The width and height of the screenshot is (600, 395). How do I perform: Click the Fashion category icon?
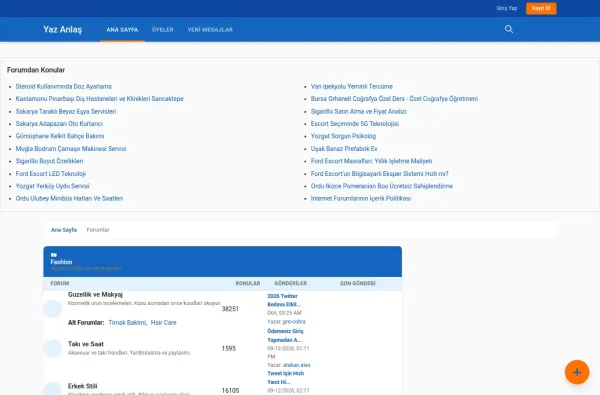(x=54, y=255)
